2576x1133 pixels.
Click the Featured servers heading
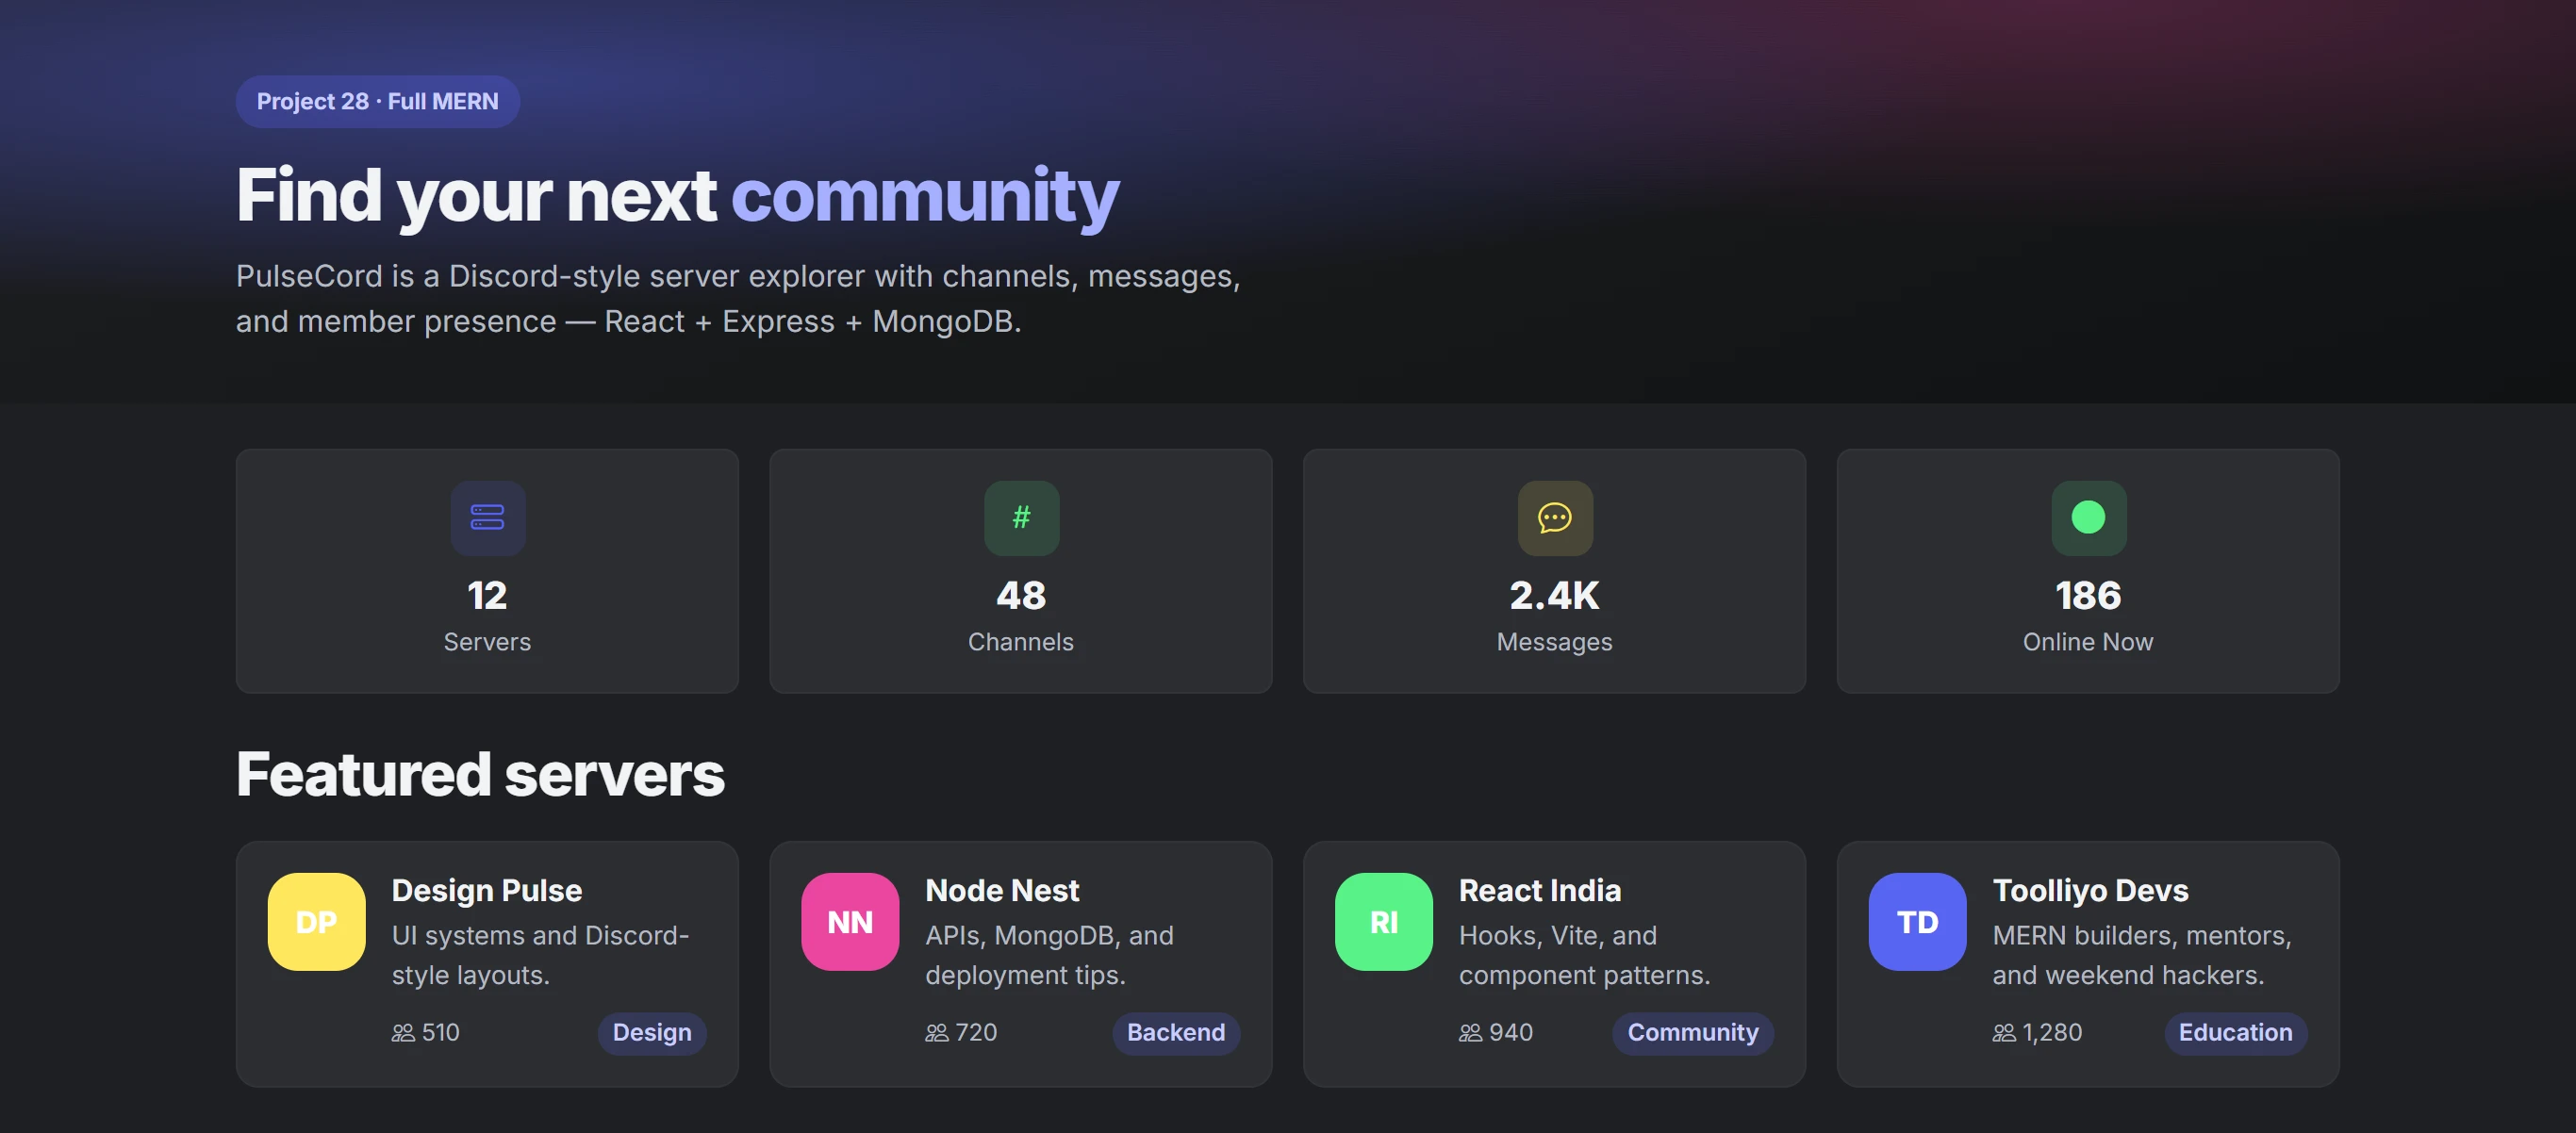click(480, 774)
